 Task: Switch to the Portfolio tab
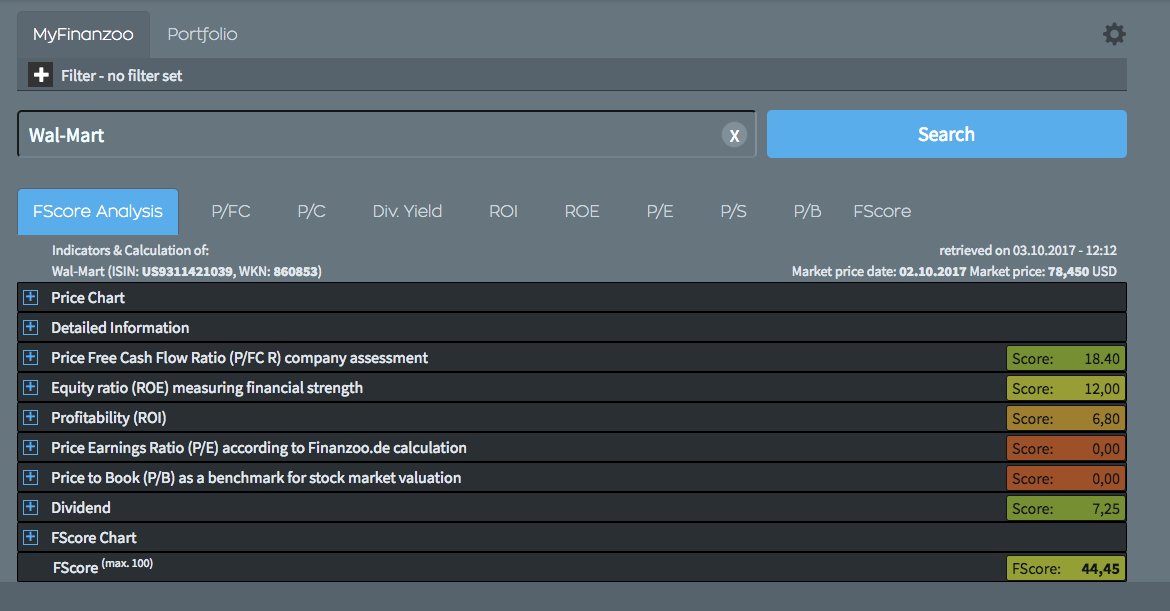(x=201, y=33)
